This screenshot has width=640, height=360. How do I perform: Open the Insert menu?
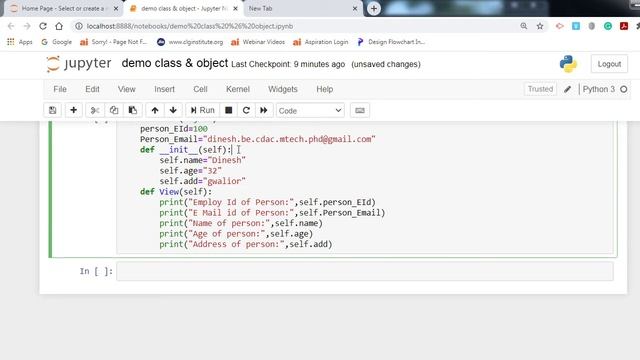point(164,89)
